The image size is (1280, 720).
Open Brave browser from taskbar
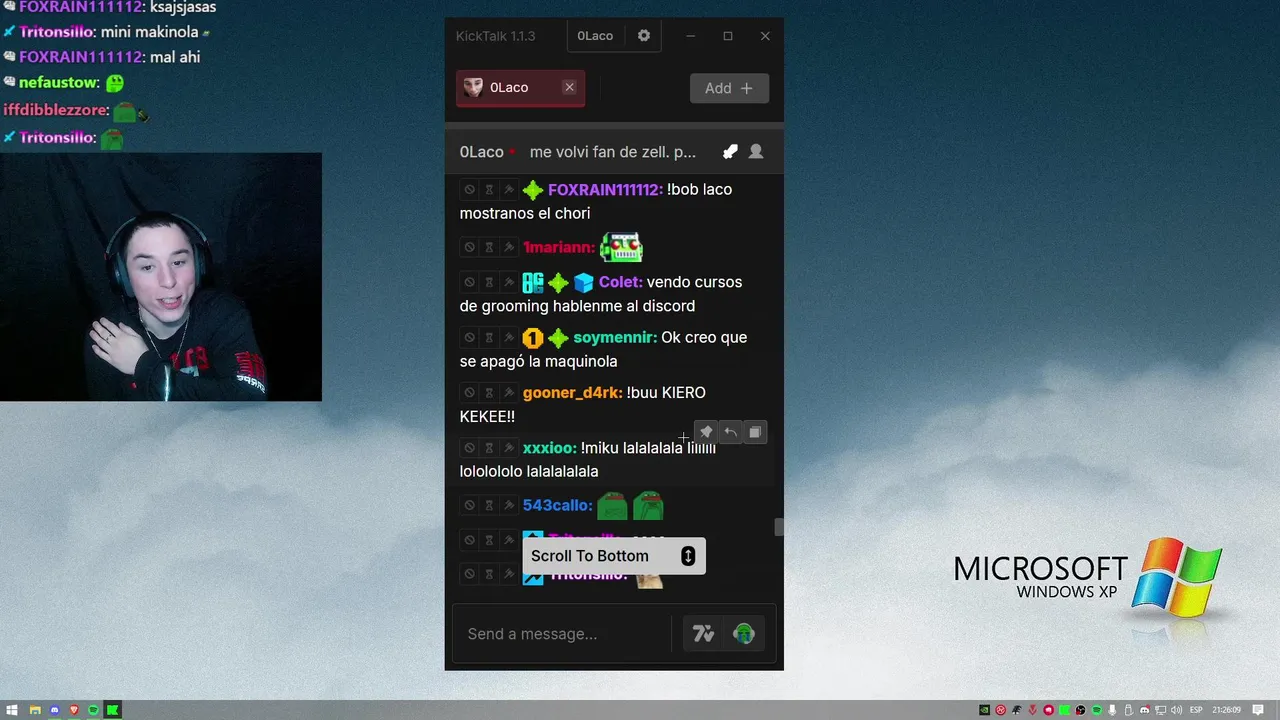pyautogui.click(x=74, y=710)
